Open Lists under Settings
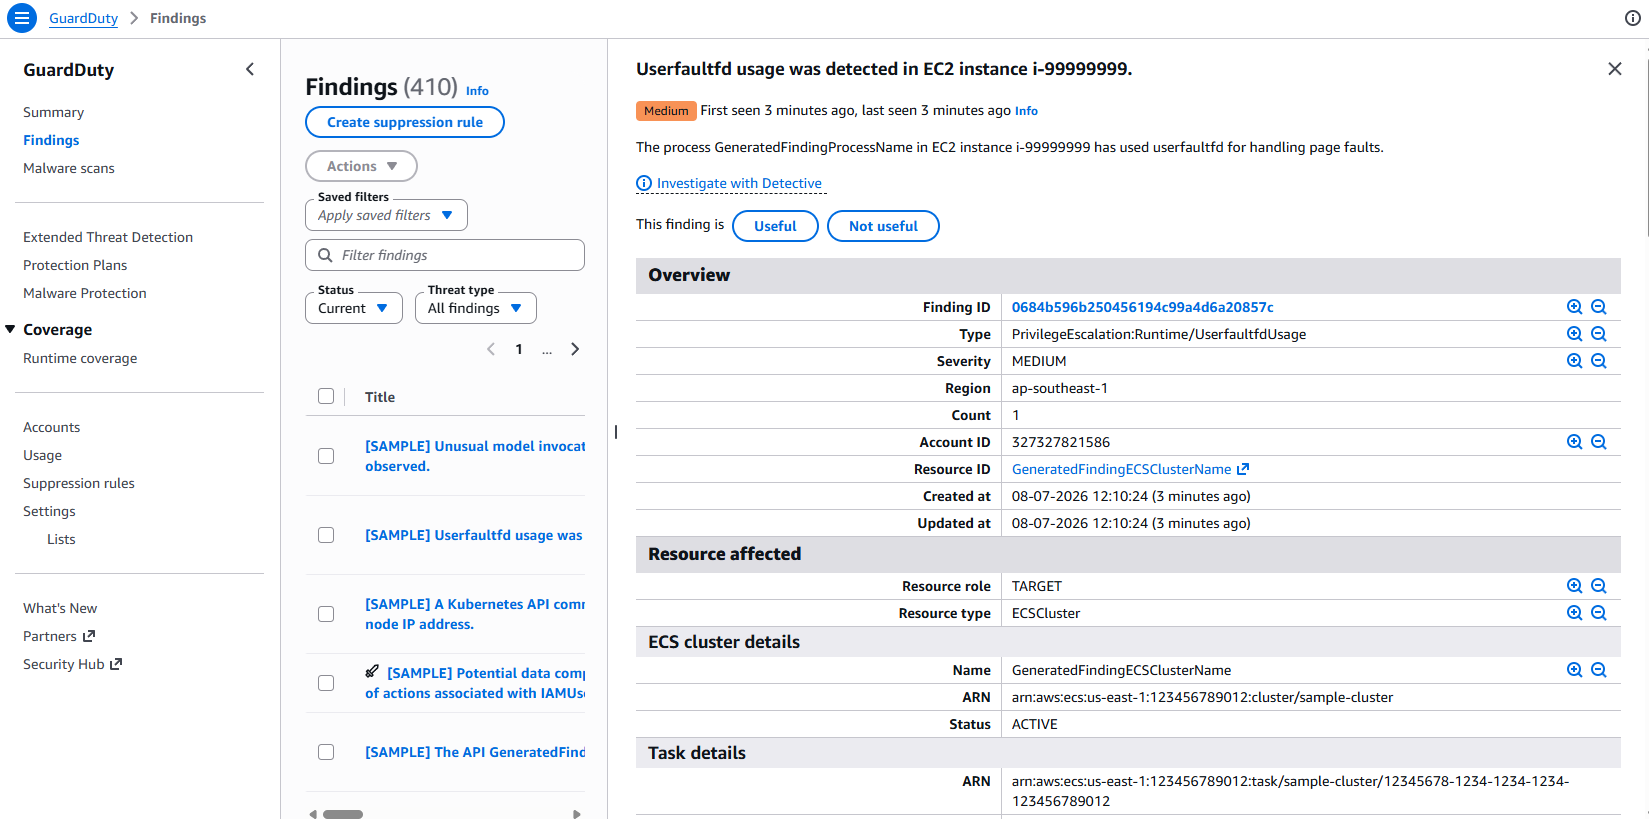 61,539
